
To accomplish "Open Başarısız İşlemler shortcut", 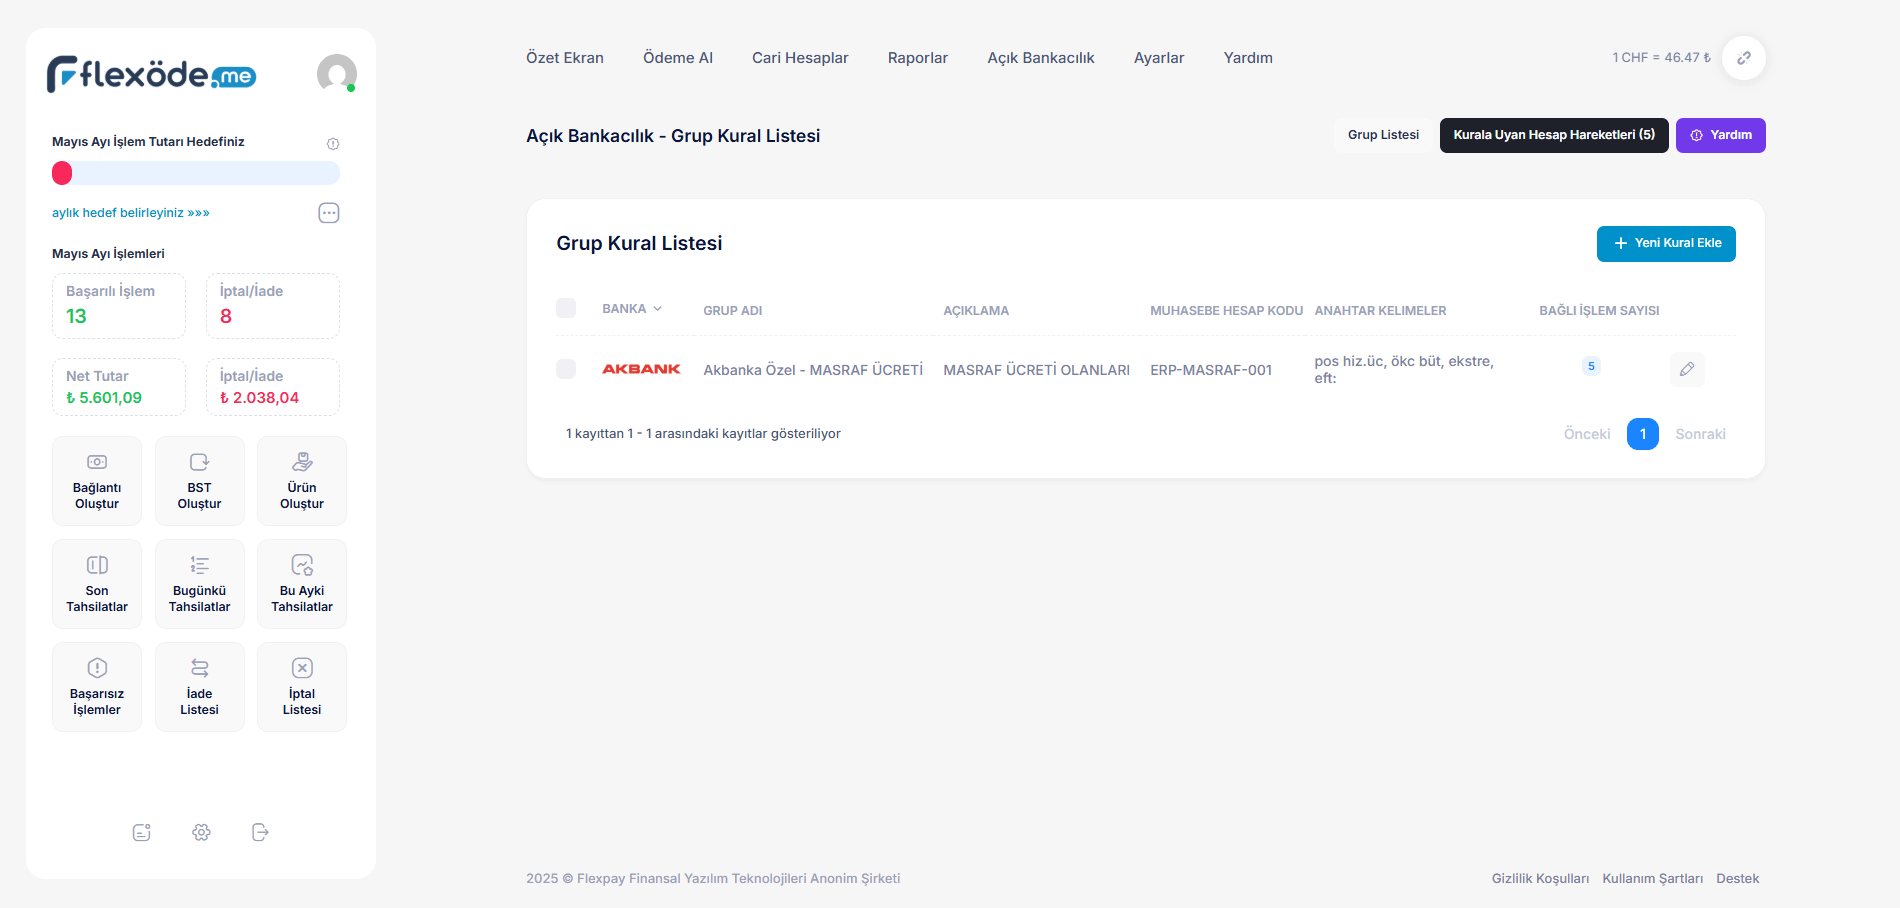I will tap(97, 687).
